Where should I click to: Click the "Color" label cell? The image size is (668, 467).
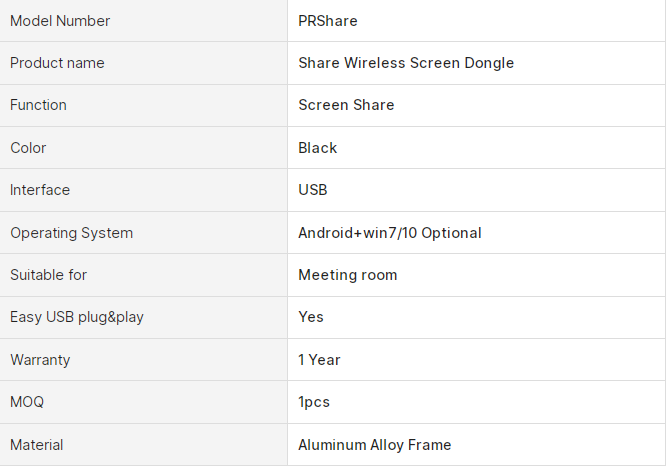point(28,148)
